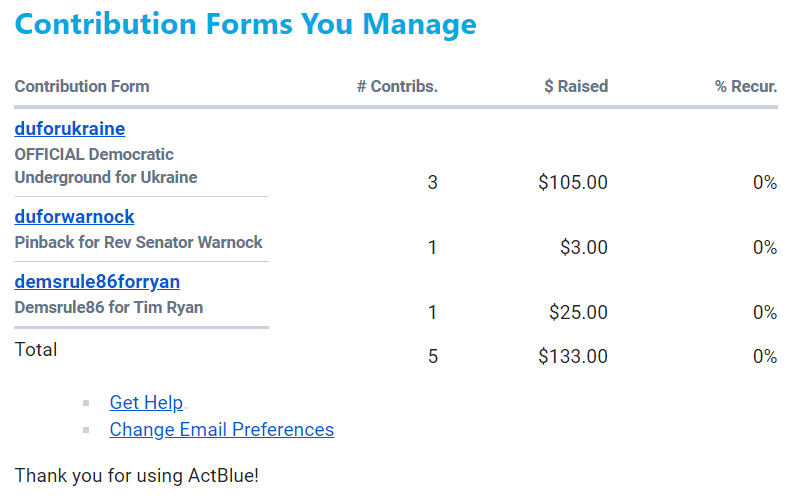Select the $133.00 total raised amount
Image resolution: width=806 pixels, height=496 pixels.
click(573, 356)
